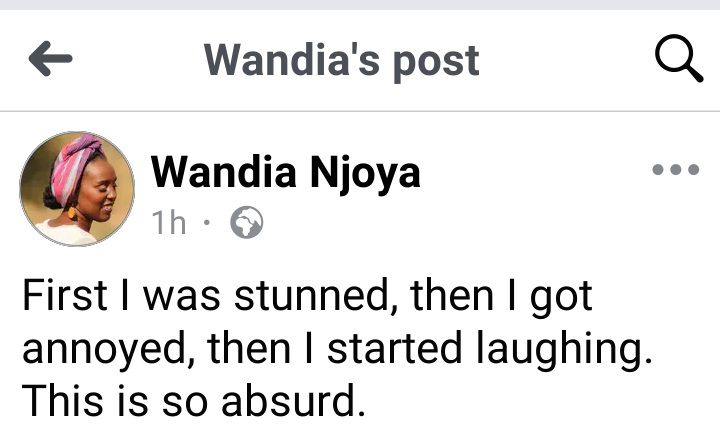Tap the sentence "This is so absurd."

pyautogui.click(x=190, y=398)
